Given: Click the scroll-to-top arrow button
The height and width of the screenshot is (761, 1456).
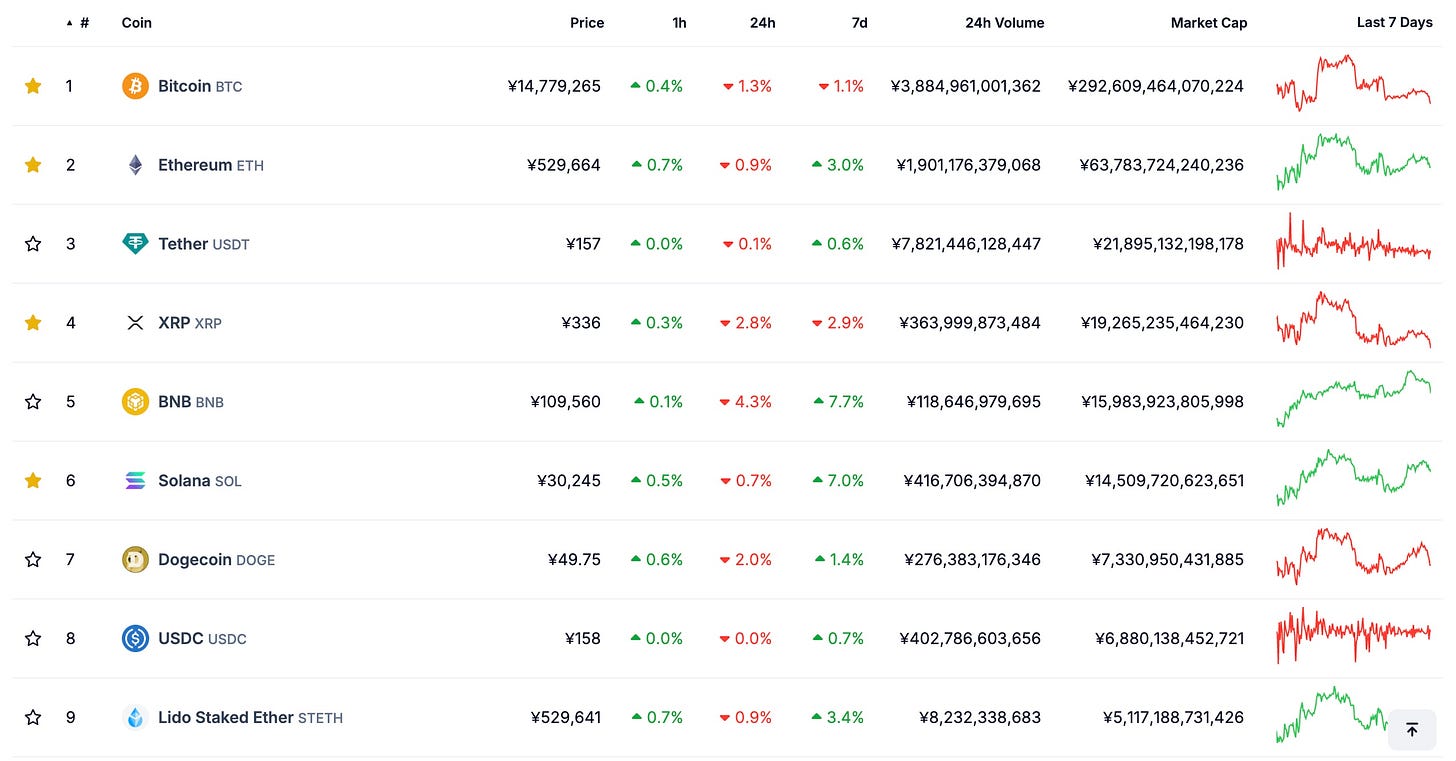Looking at the screenshot, I should (x=1412, y=730).
